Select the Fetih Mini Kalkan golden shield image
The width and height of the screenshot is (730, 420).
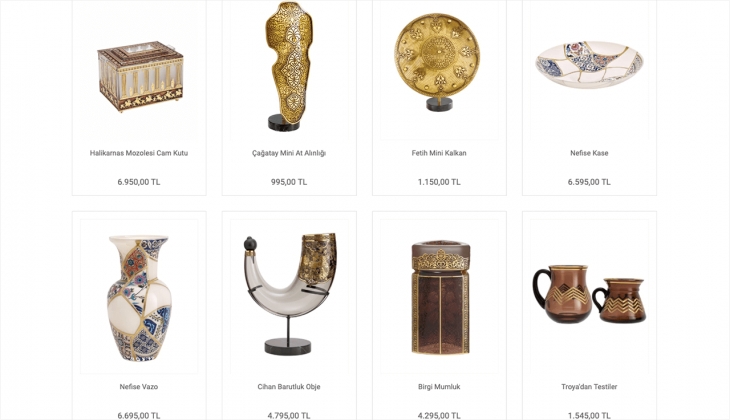click(x=439, y=70)
